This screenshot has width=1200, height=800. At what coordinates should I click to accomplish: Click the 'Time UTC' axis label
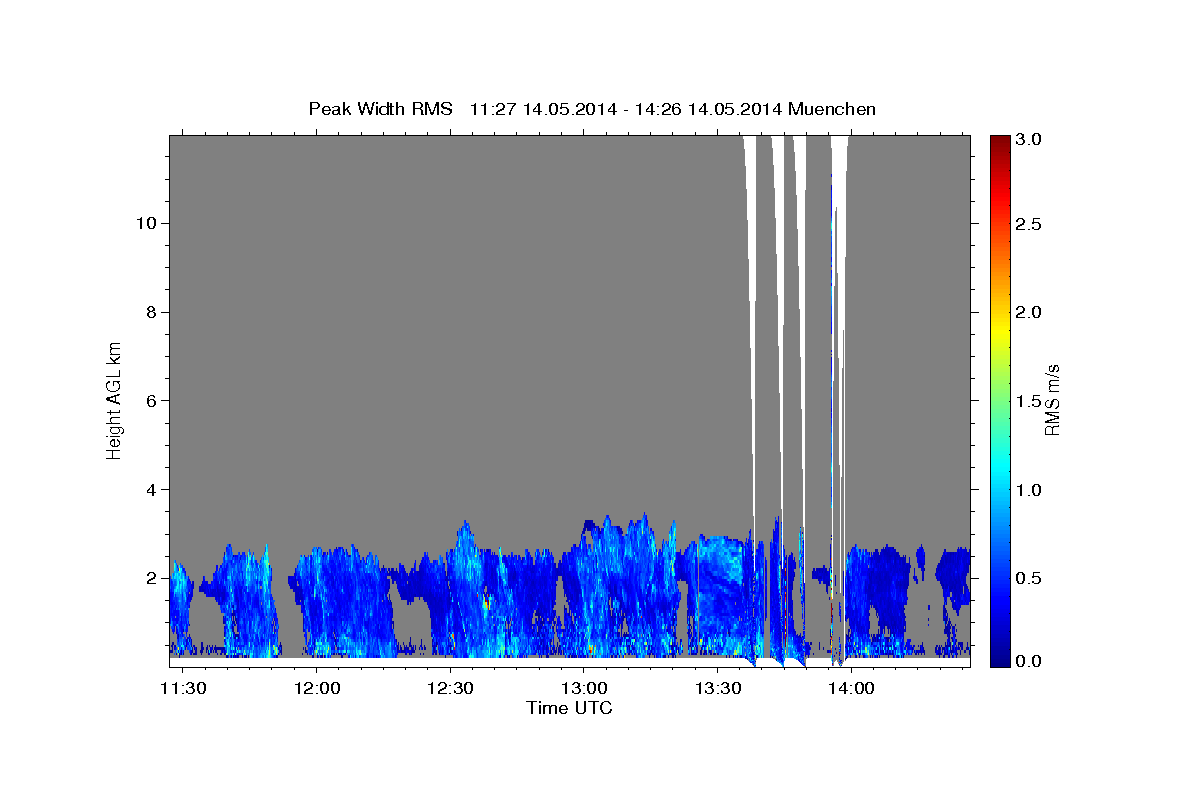(569, 708)
